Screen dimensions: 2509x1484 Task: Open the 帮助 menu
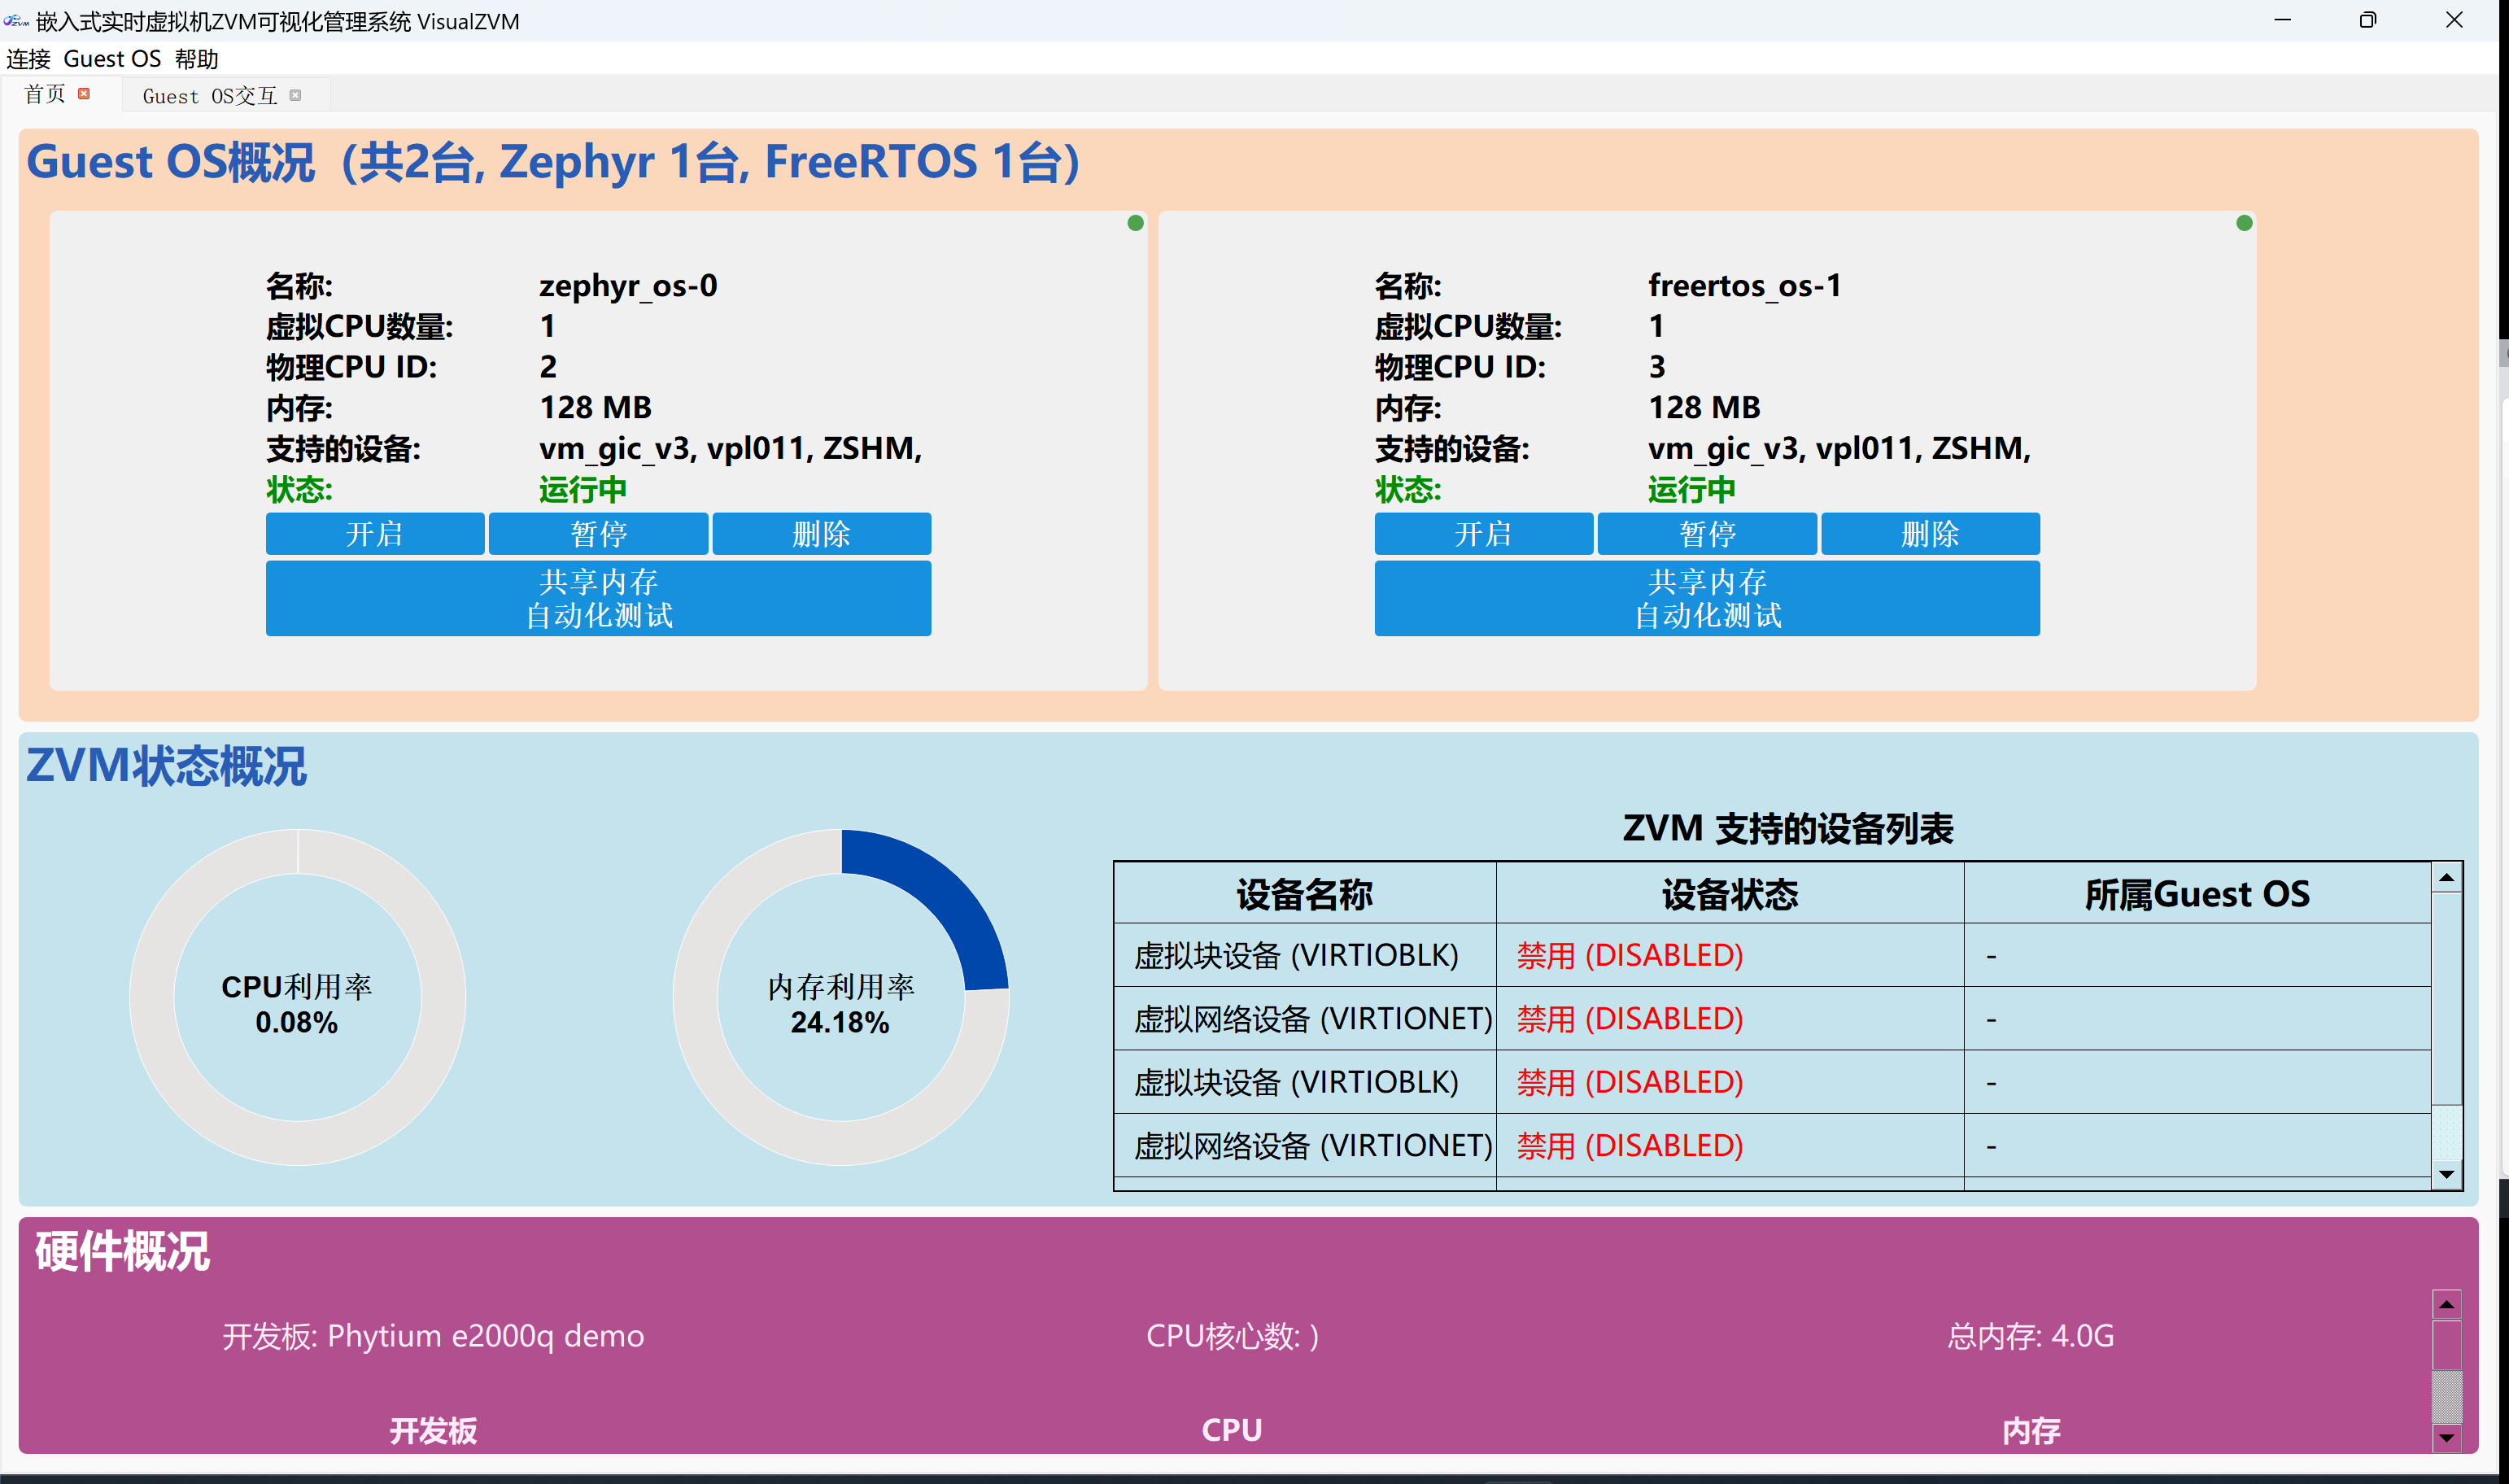(196, 59)
